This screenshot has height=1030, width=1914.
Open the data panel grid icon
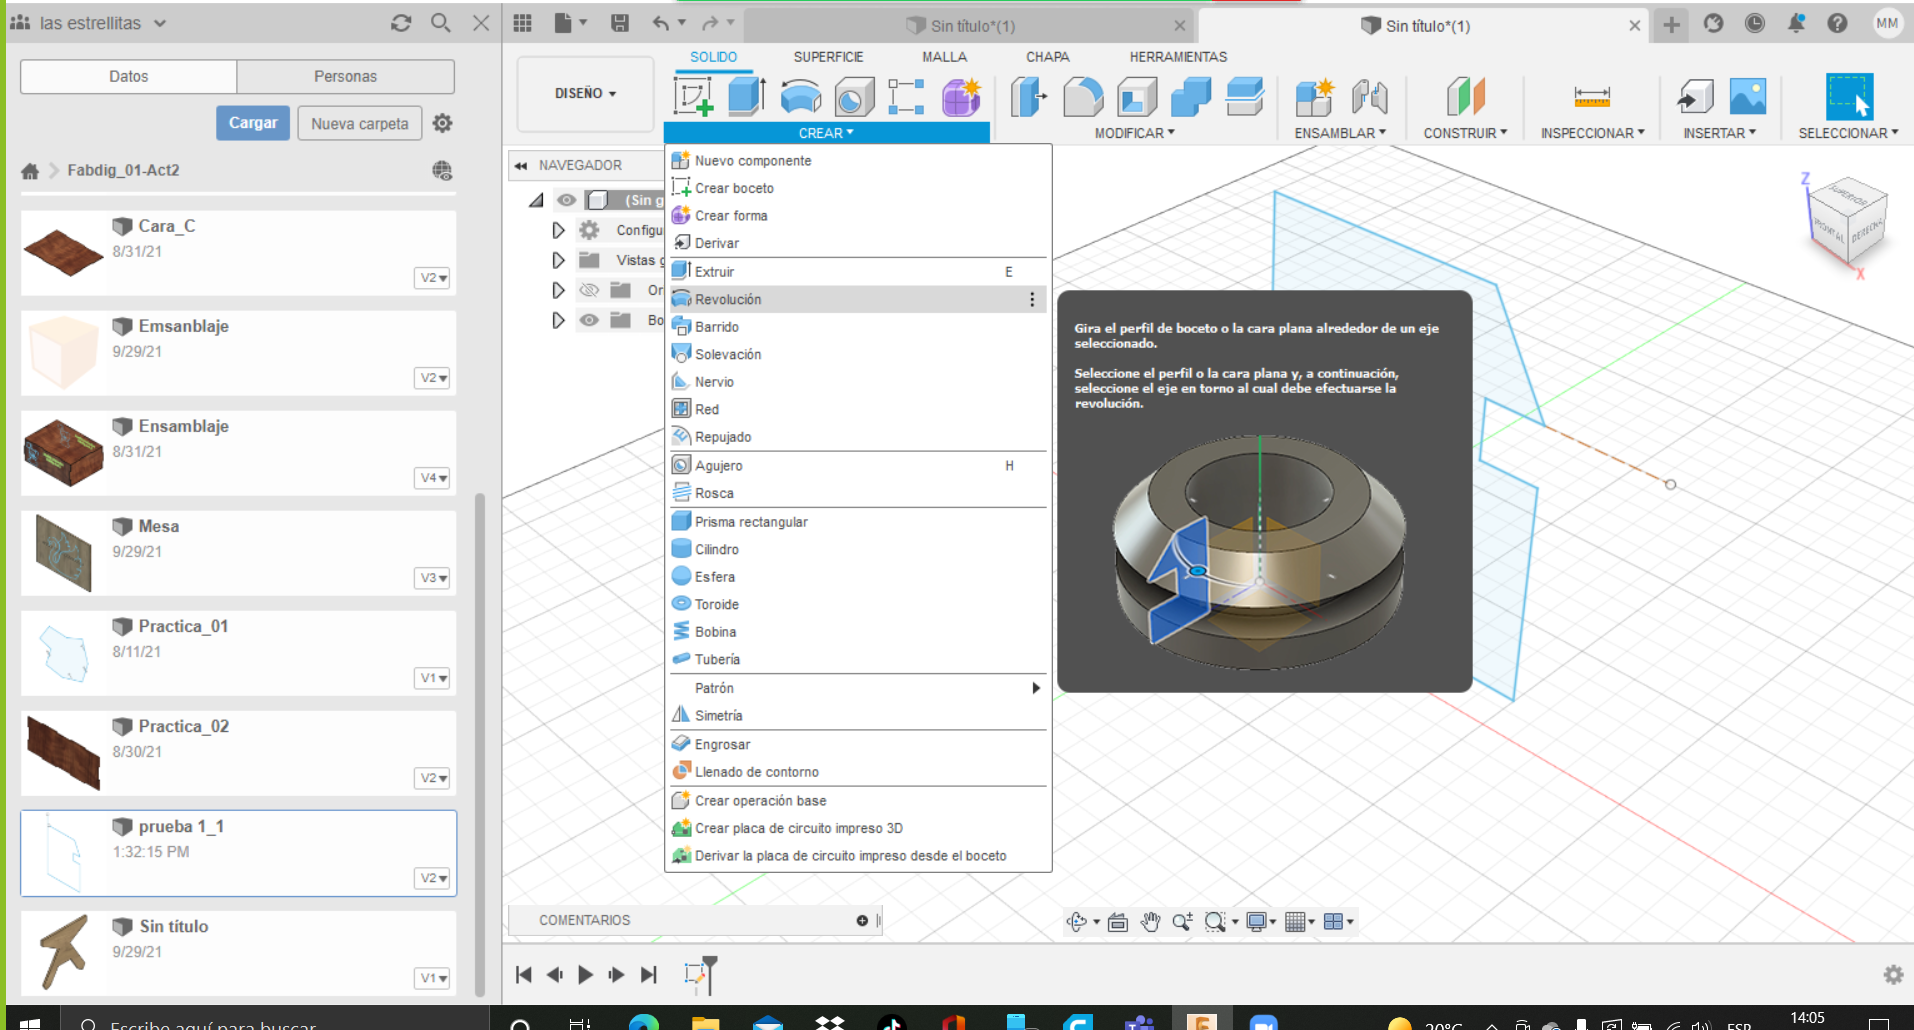(522, 23)
